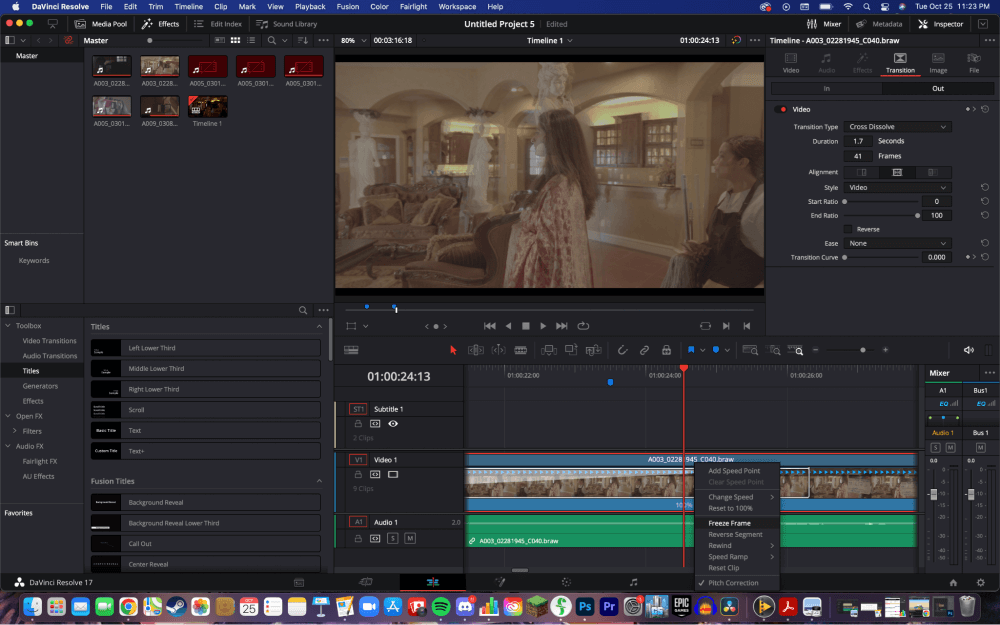Open the Fairlight page icon
This screenshot has height=625, width=1000.
633,582
